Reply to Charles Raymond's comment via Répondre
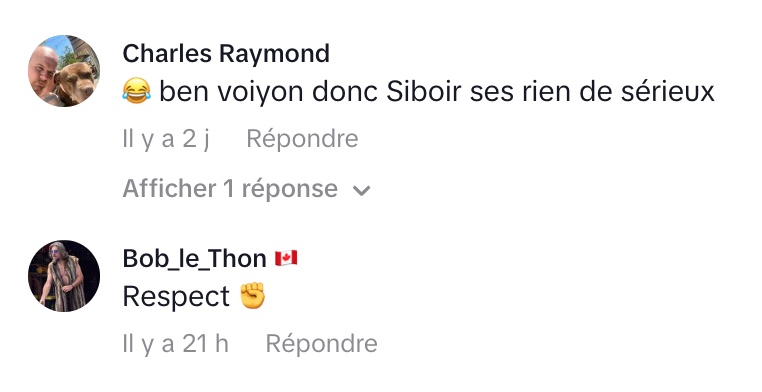The width and height of the screenshot is (762, 392). click(302, 139)
